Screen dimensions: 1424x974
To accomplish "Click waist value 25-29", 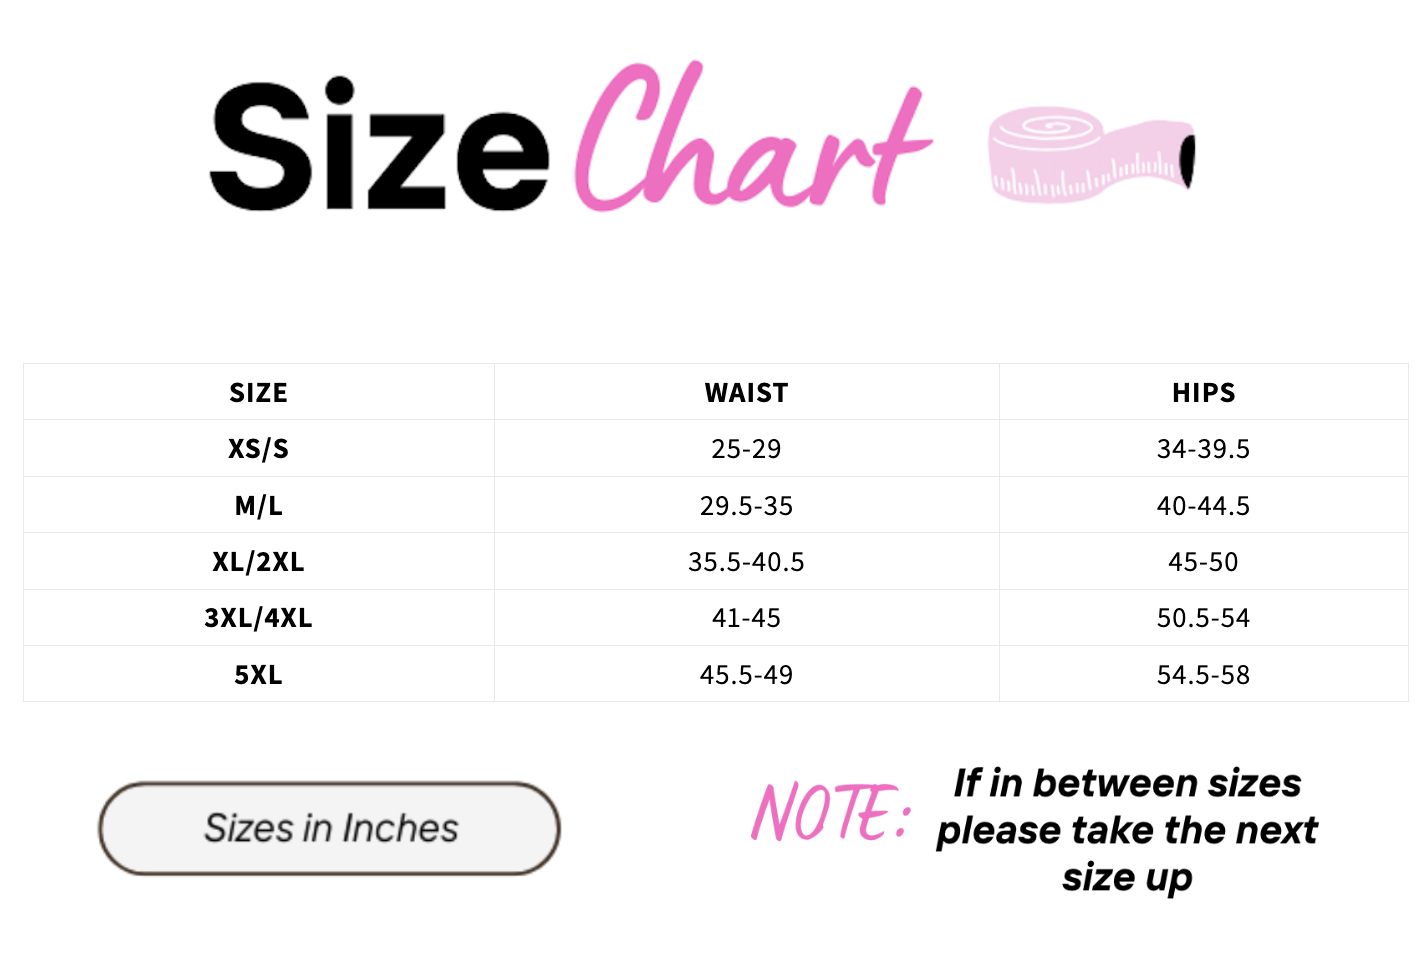I will (x=746, y=449).
